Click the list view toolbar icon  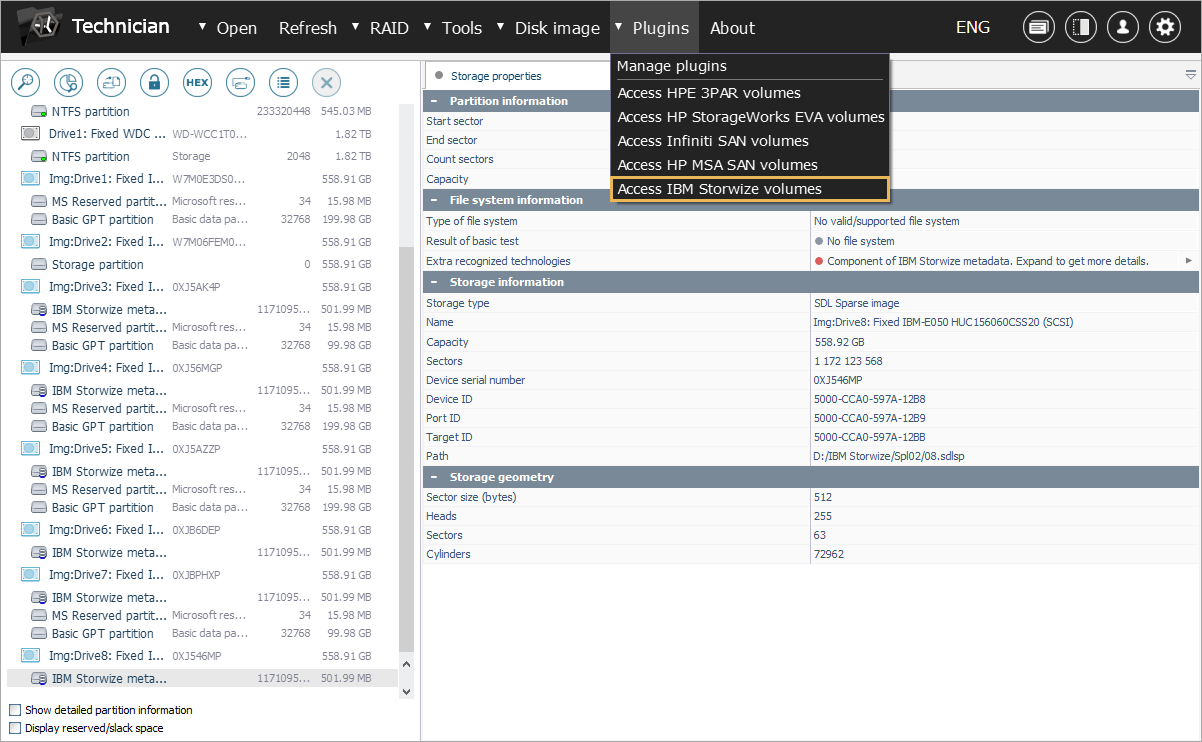(x=284, y=82)
